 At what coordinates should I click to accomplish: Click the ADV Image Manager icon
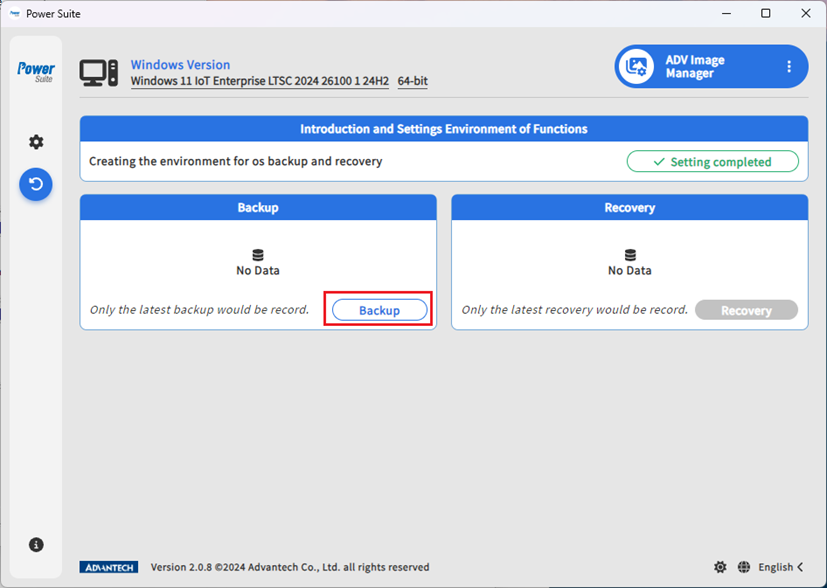[637, 67]
